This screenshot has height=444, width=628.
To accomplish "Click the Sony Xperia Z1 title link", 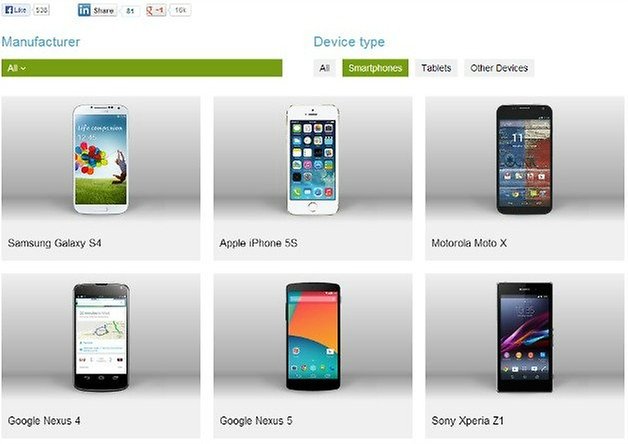I will pyautogui.click(x=467, y=421).
